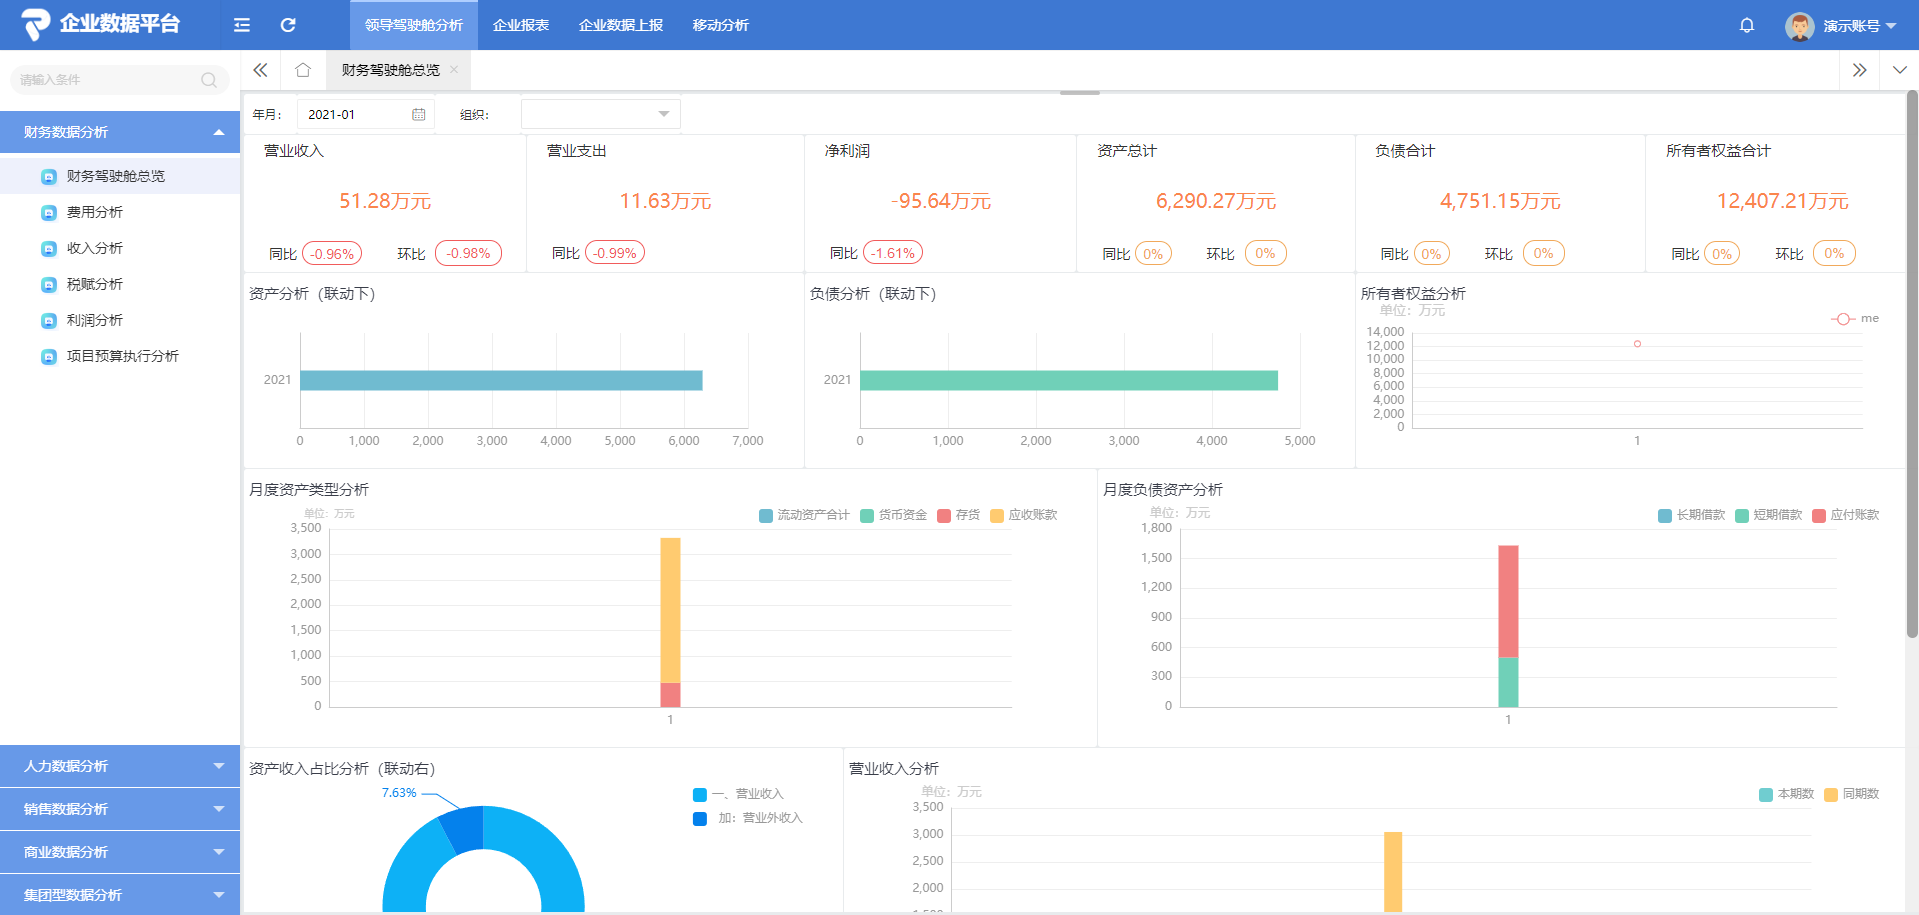Click the 2021 liability analysis green bar
Image resolution: width=1919 pixels, height=915 pixels.
point(1069,380)
